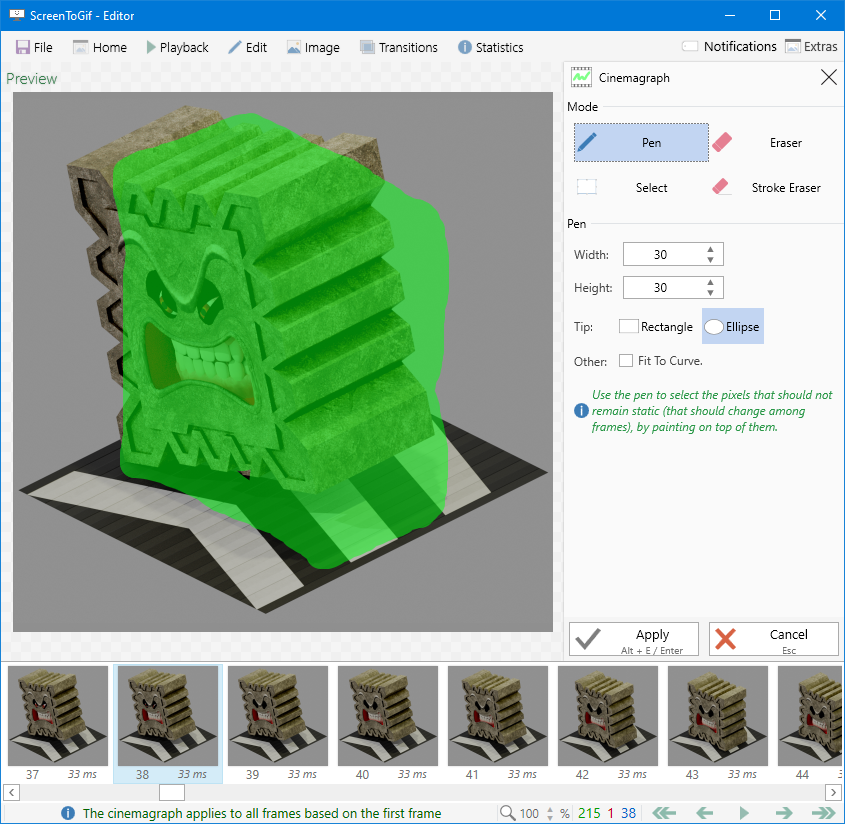
Task: Select frame 42 thumbnail
Action: pos(607,716)
